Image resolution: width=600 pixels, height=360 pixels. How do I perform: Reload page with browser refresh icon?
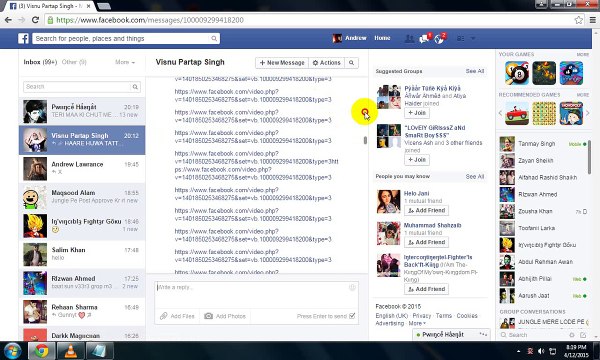(x=35, y=20)
